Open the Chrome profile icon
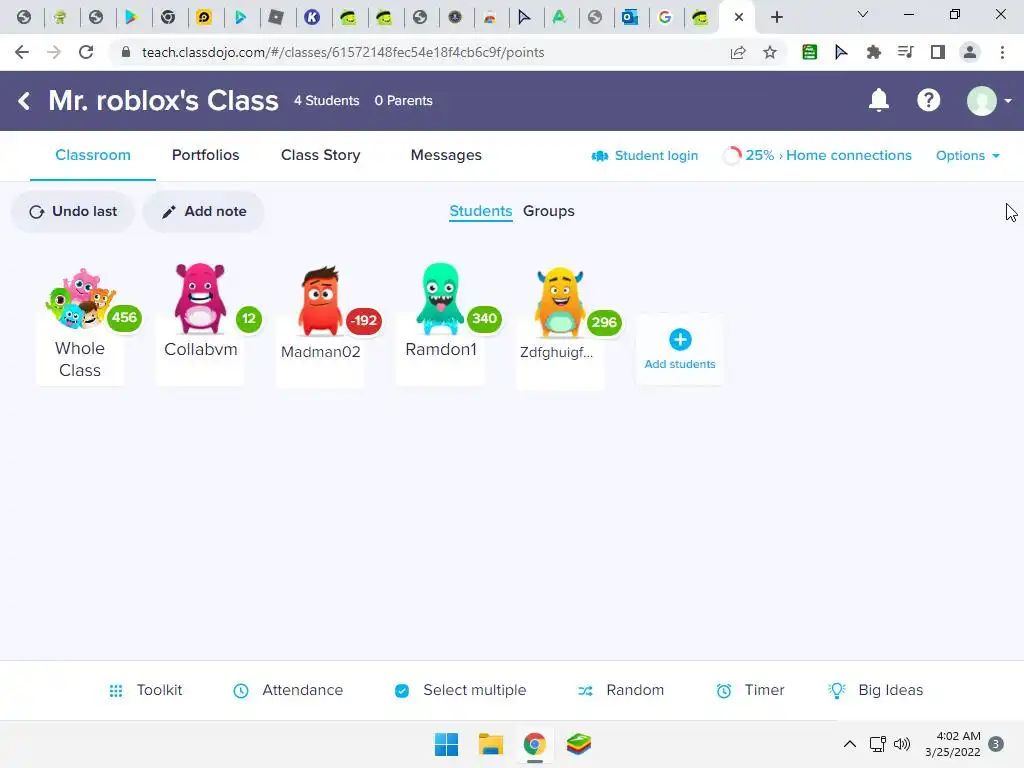This screenshot has width=1024, height=768. point(970,52)
